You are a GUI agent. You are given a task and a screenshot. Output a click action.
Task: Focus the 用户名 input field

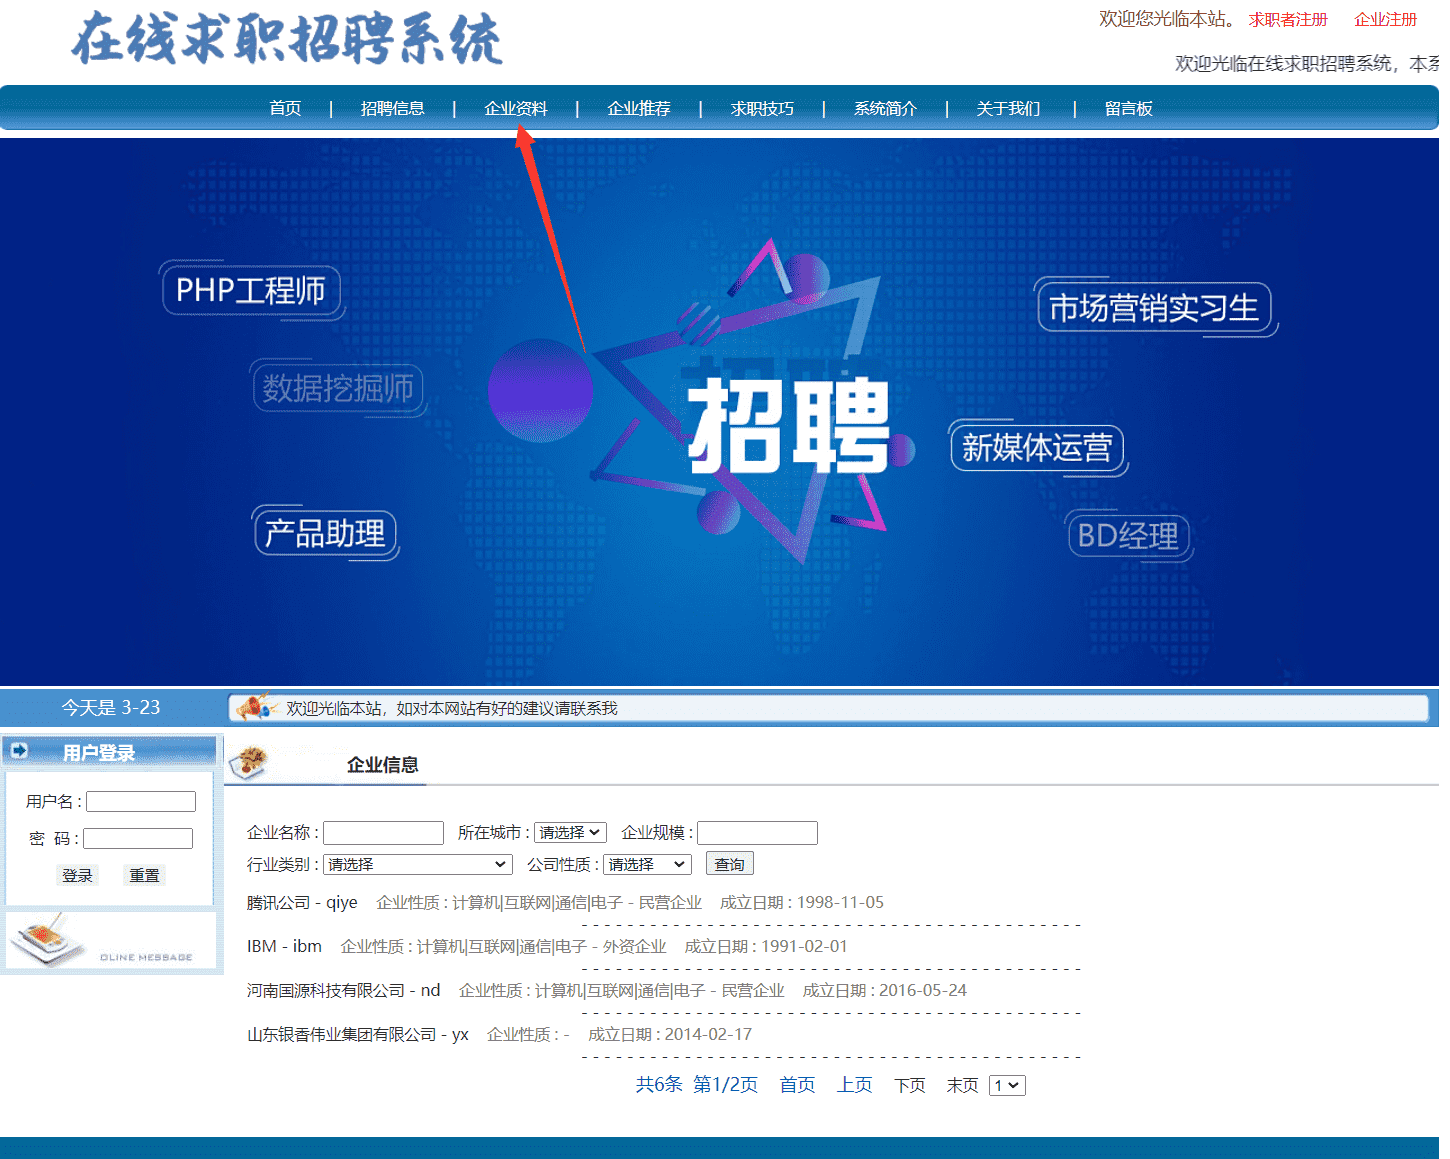pos(141,801)
